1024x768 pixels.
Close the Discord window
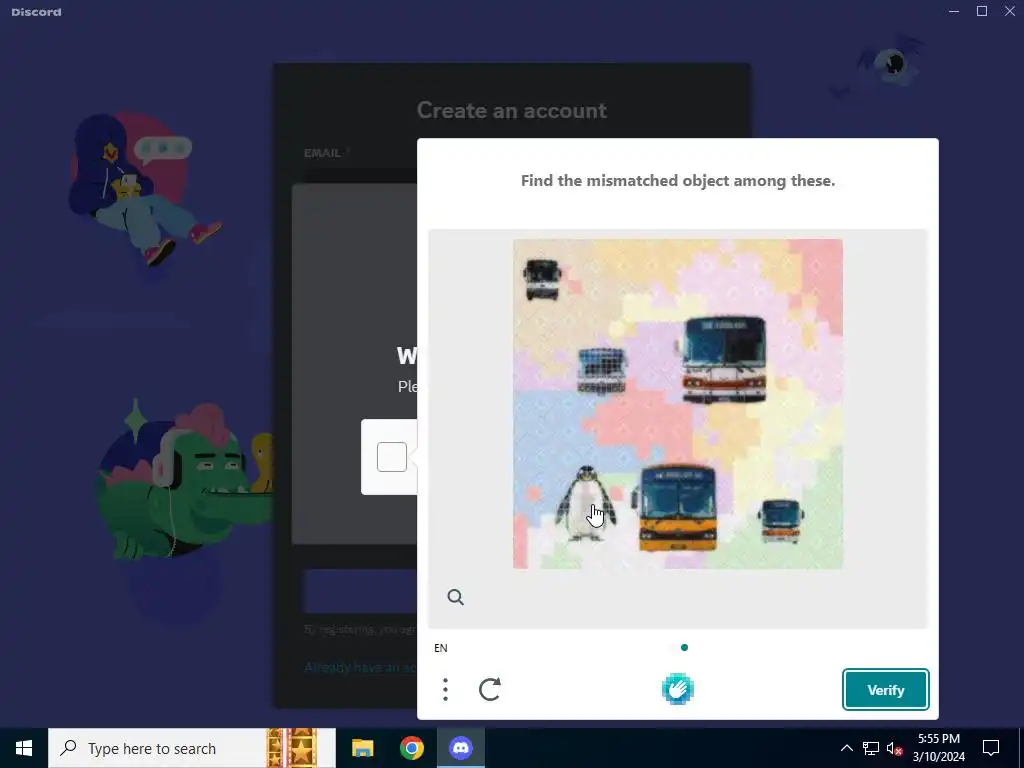point(1010,11)
